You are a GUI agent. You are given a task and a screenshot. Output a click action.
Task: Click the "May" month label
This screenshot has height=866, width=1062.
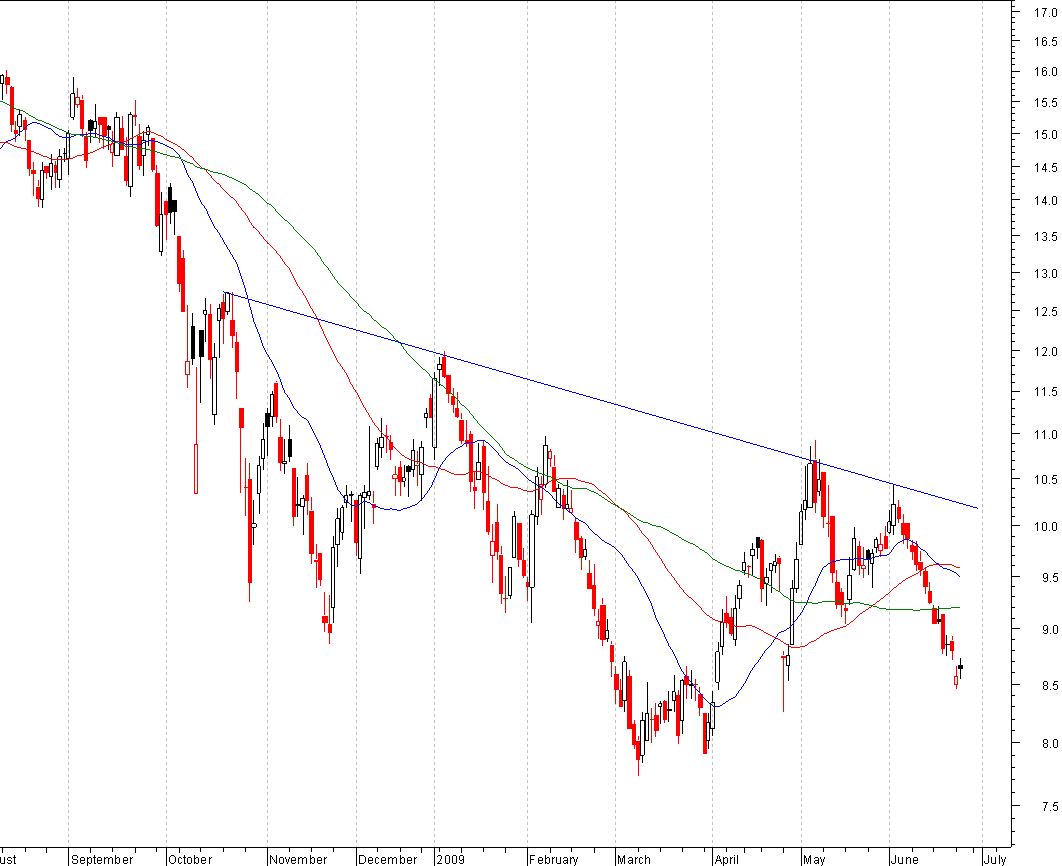(814, 859)
